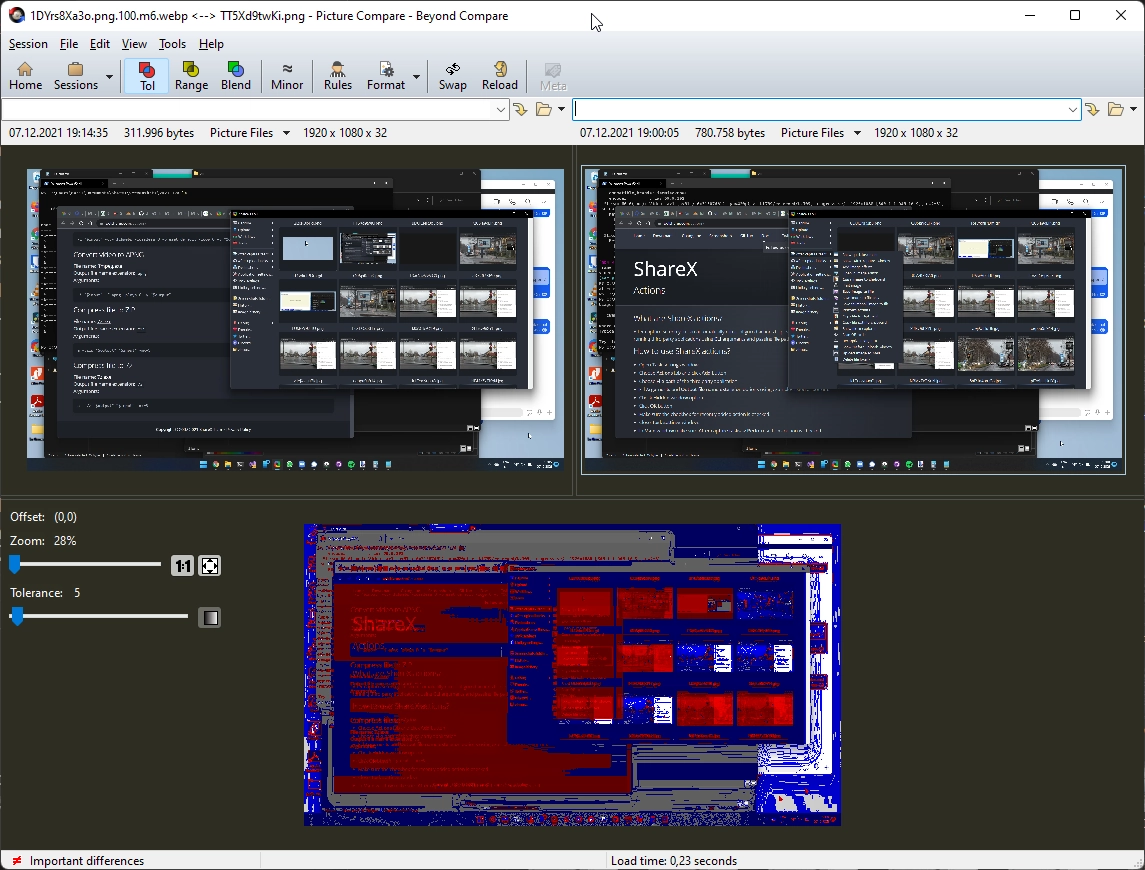The image size is (1145, 870).
Task: Open the Session menu
Action: 28,44
